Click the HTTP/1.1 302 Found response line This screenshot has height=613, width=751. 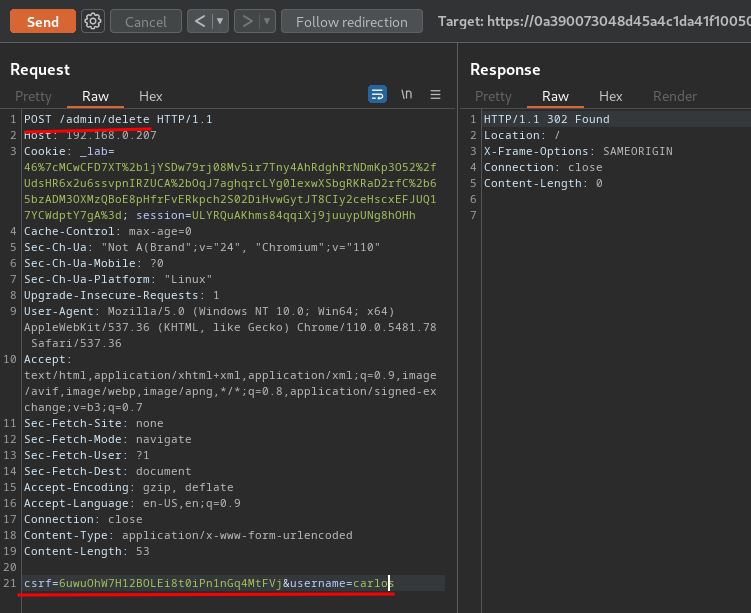pyautogui.click(x=546, y=119)
